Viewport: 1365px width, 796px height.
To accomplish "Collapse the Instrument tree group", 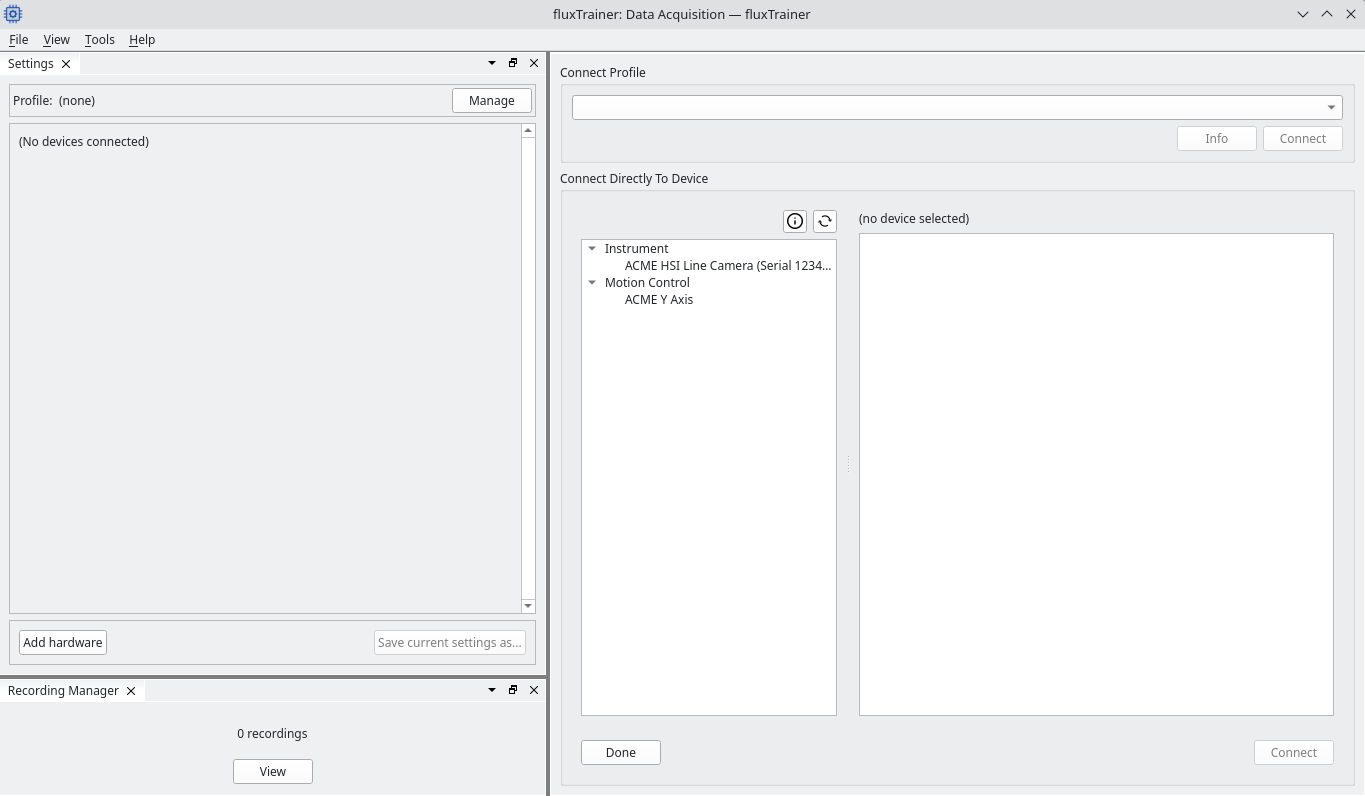I will click(x=592, y=249).
